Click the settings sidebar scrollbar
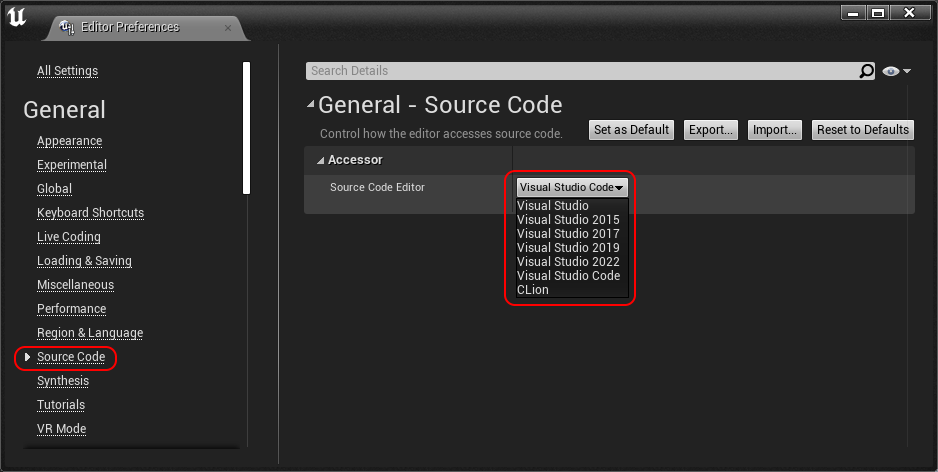This screenshot has height=472, width=938. [246, 130]
